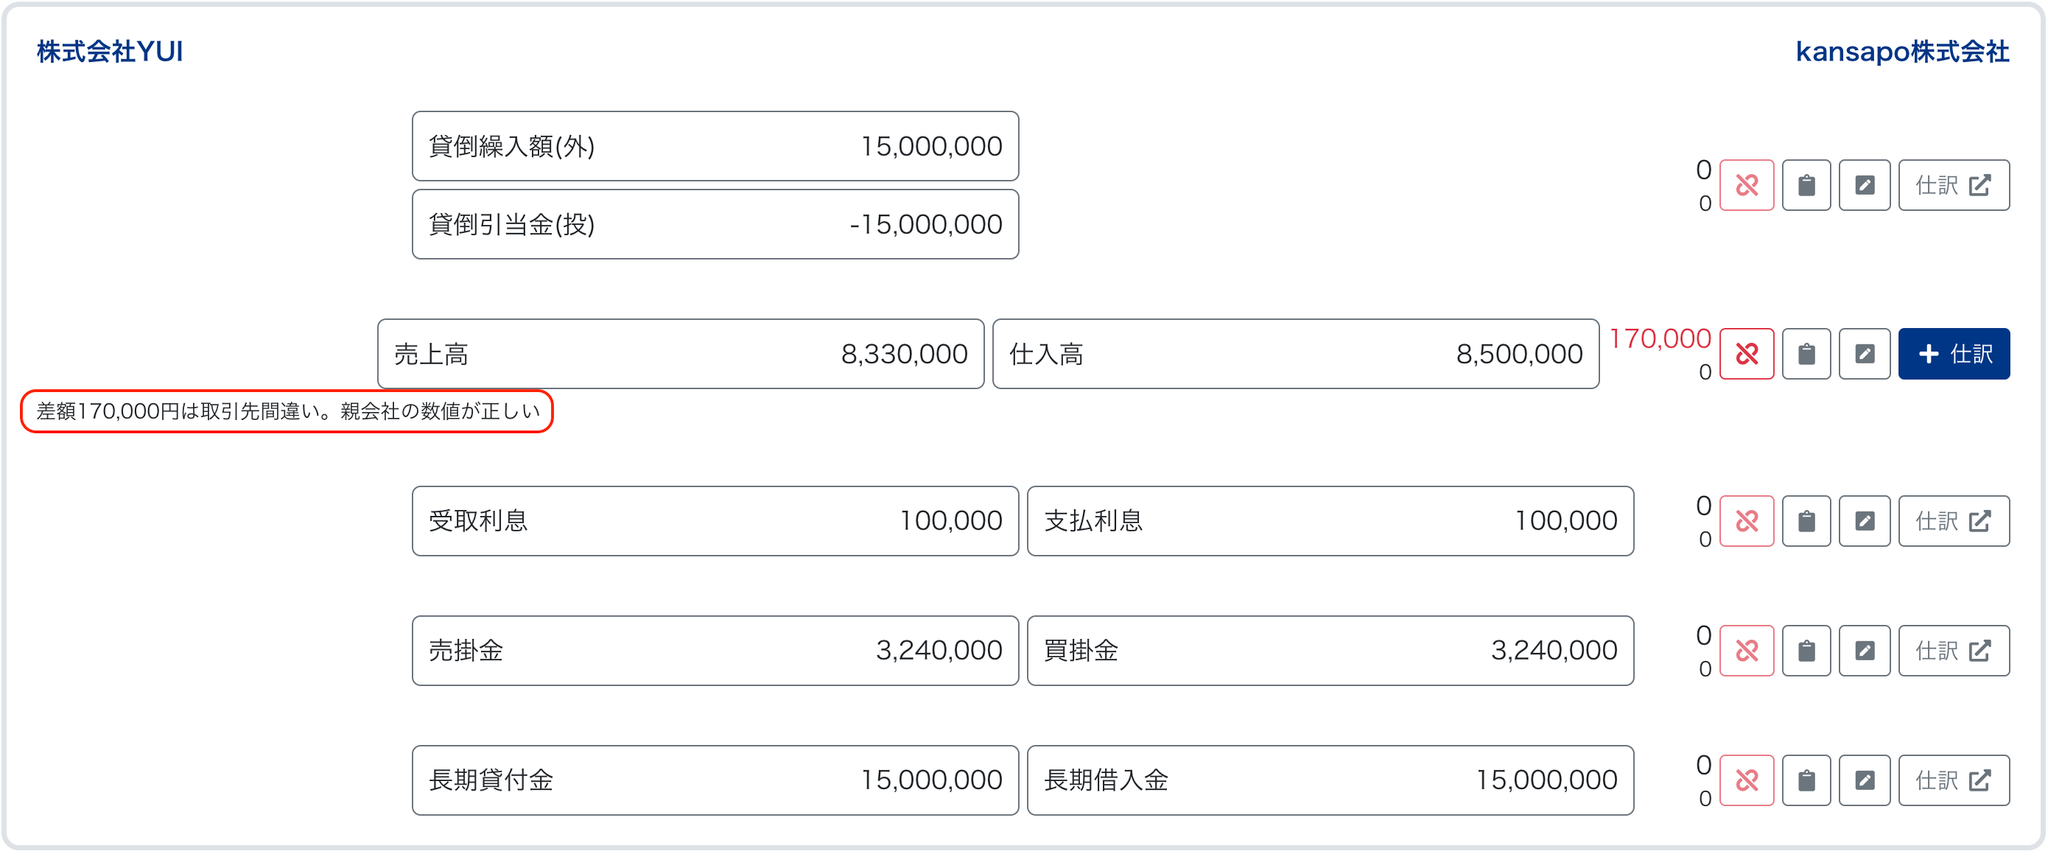Click the 差額170,000円 comment note
This screenshot has width=2048, height=852.
(287, 411)
